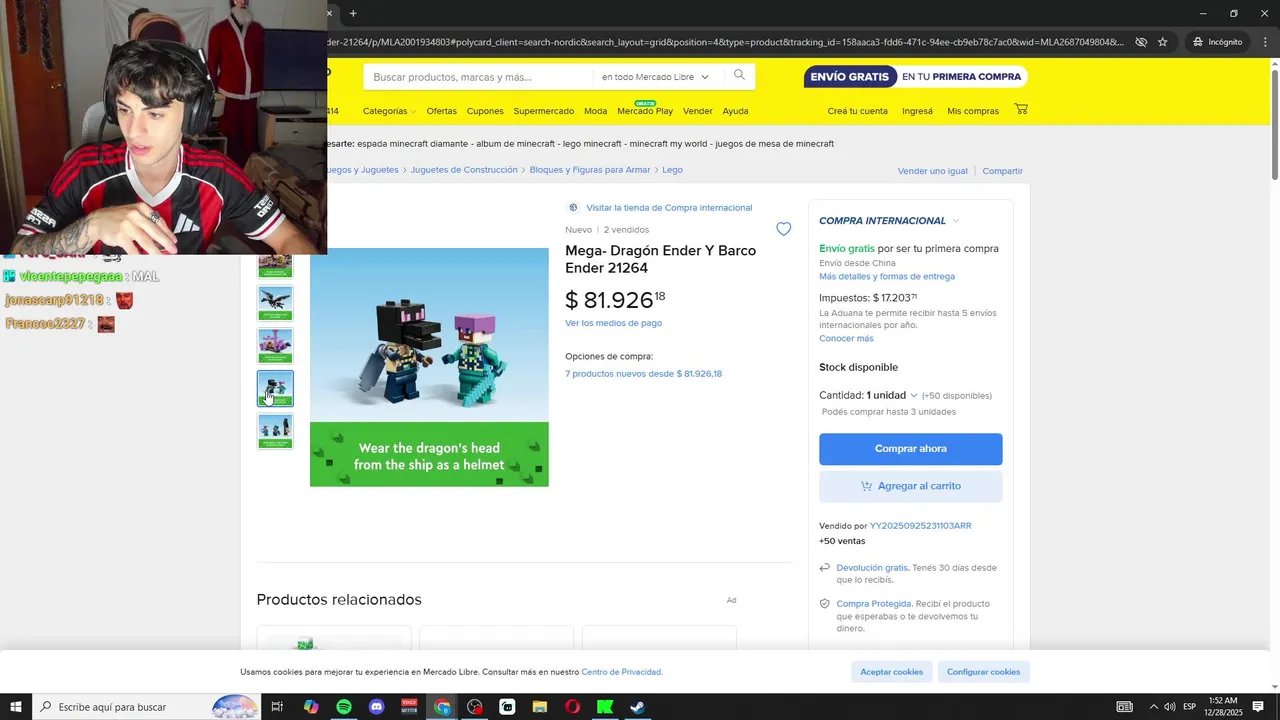Click Agregar al carrito button

(x=910, y=486)
